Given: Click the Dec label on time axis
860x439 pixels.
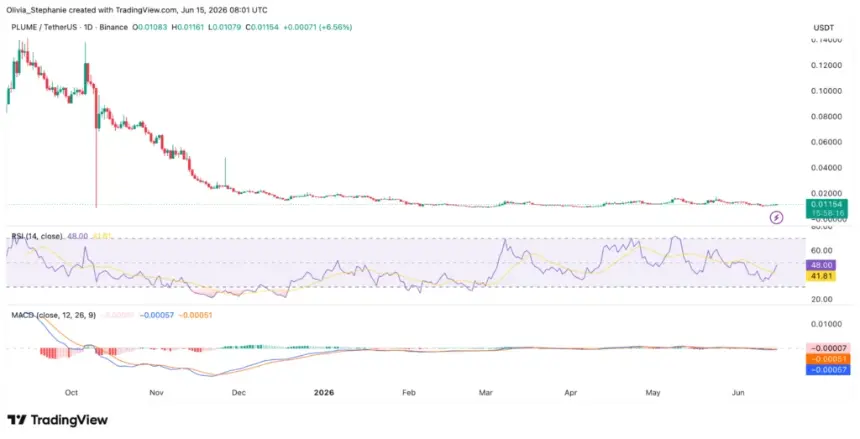Looking at the screenshot, I should pyautogui.click(x=239, y=393).
